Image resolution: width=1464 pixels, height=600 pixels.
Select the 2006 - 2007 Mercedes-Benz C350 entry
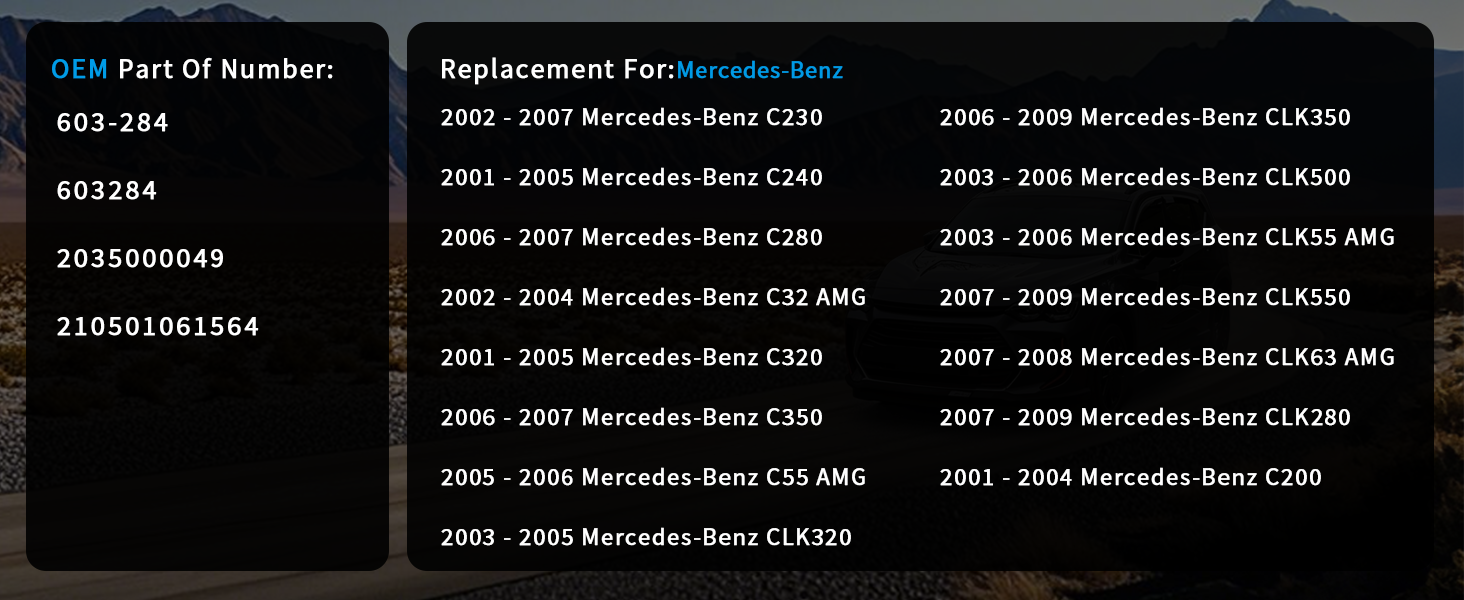click(632, 418)
